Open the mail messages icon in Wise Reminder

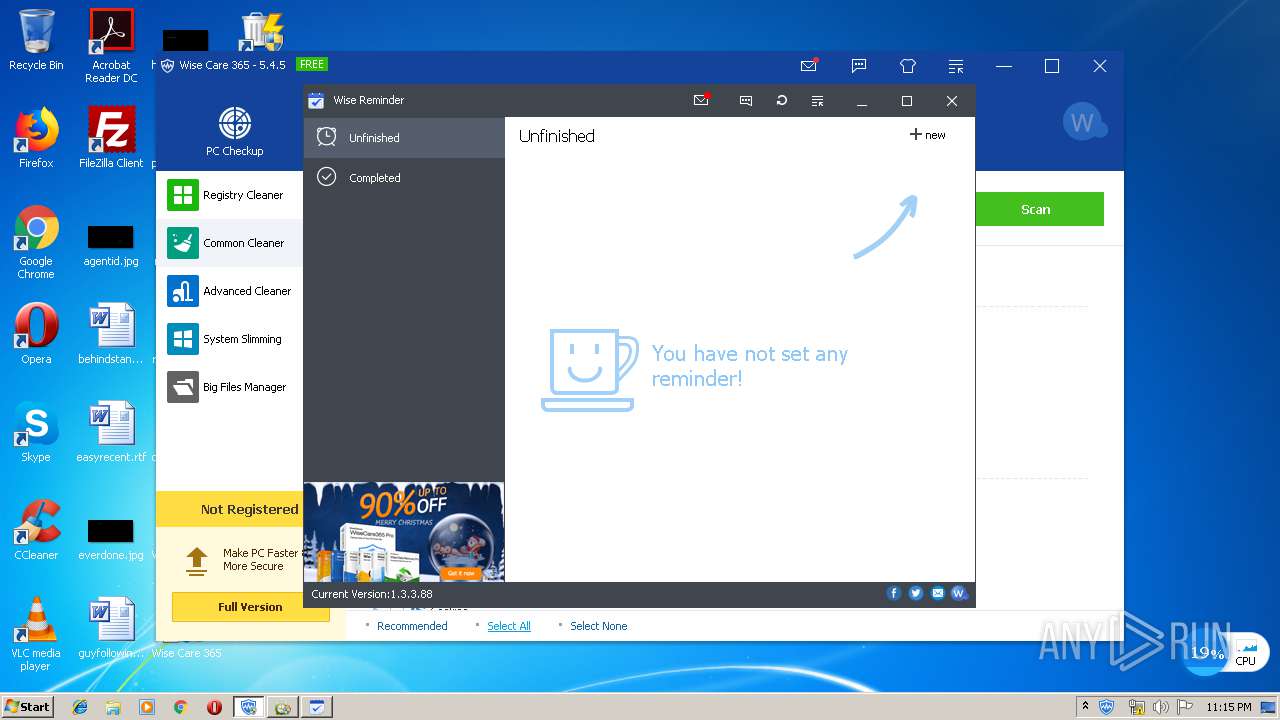[x=701, y=100]
